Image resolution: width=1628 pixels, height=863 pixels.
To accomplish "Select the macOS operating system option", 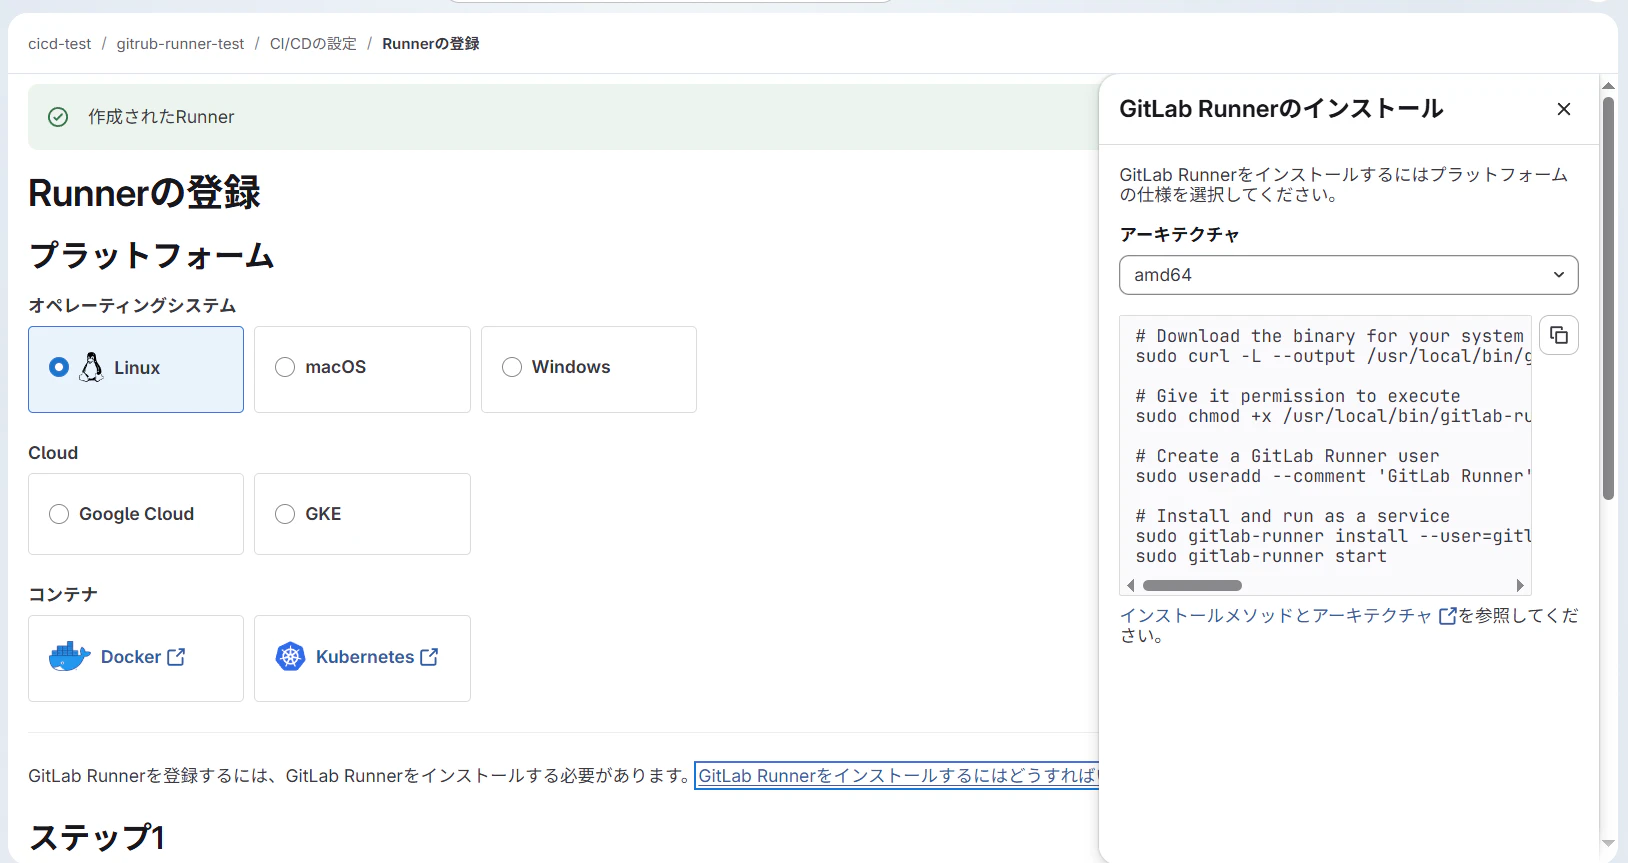I will click(362, 369).
